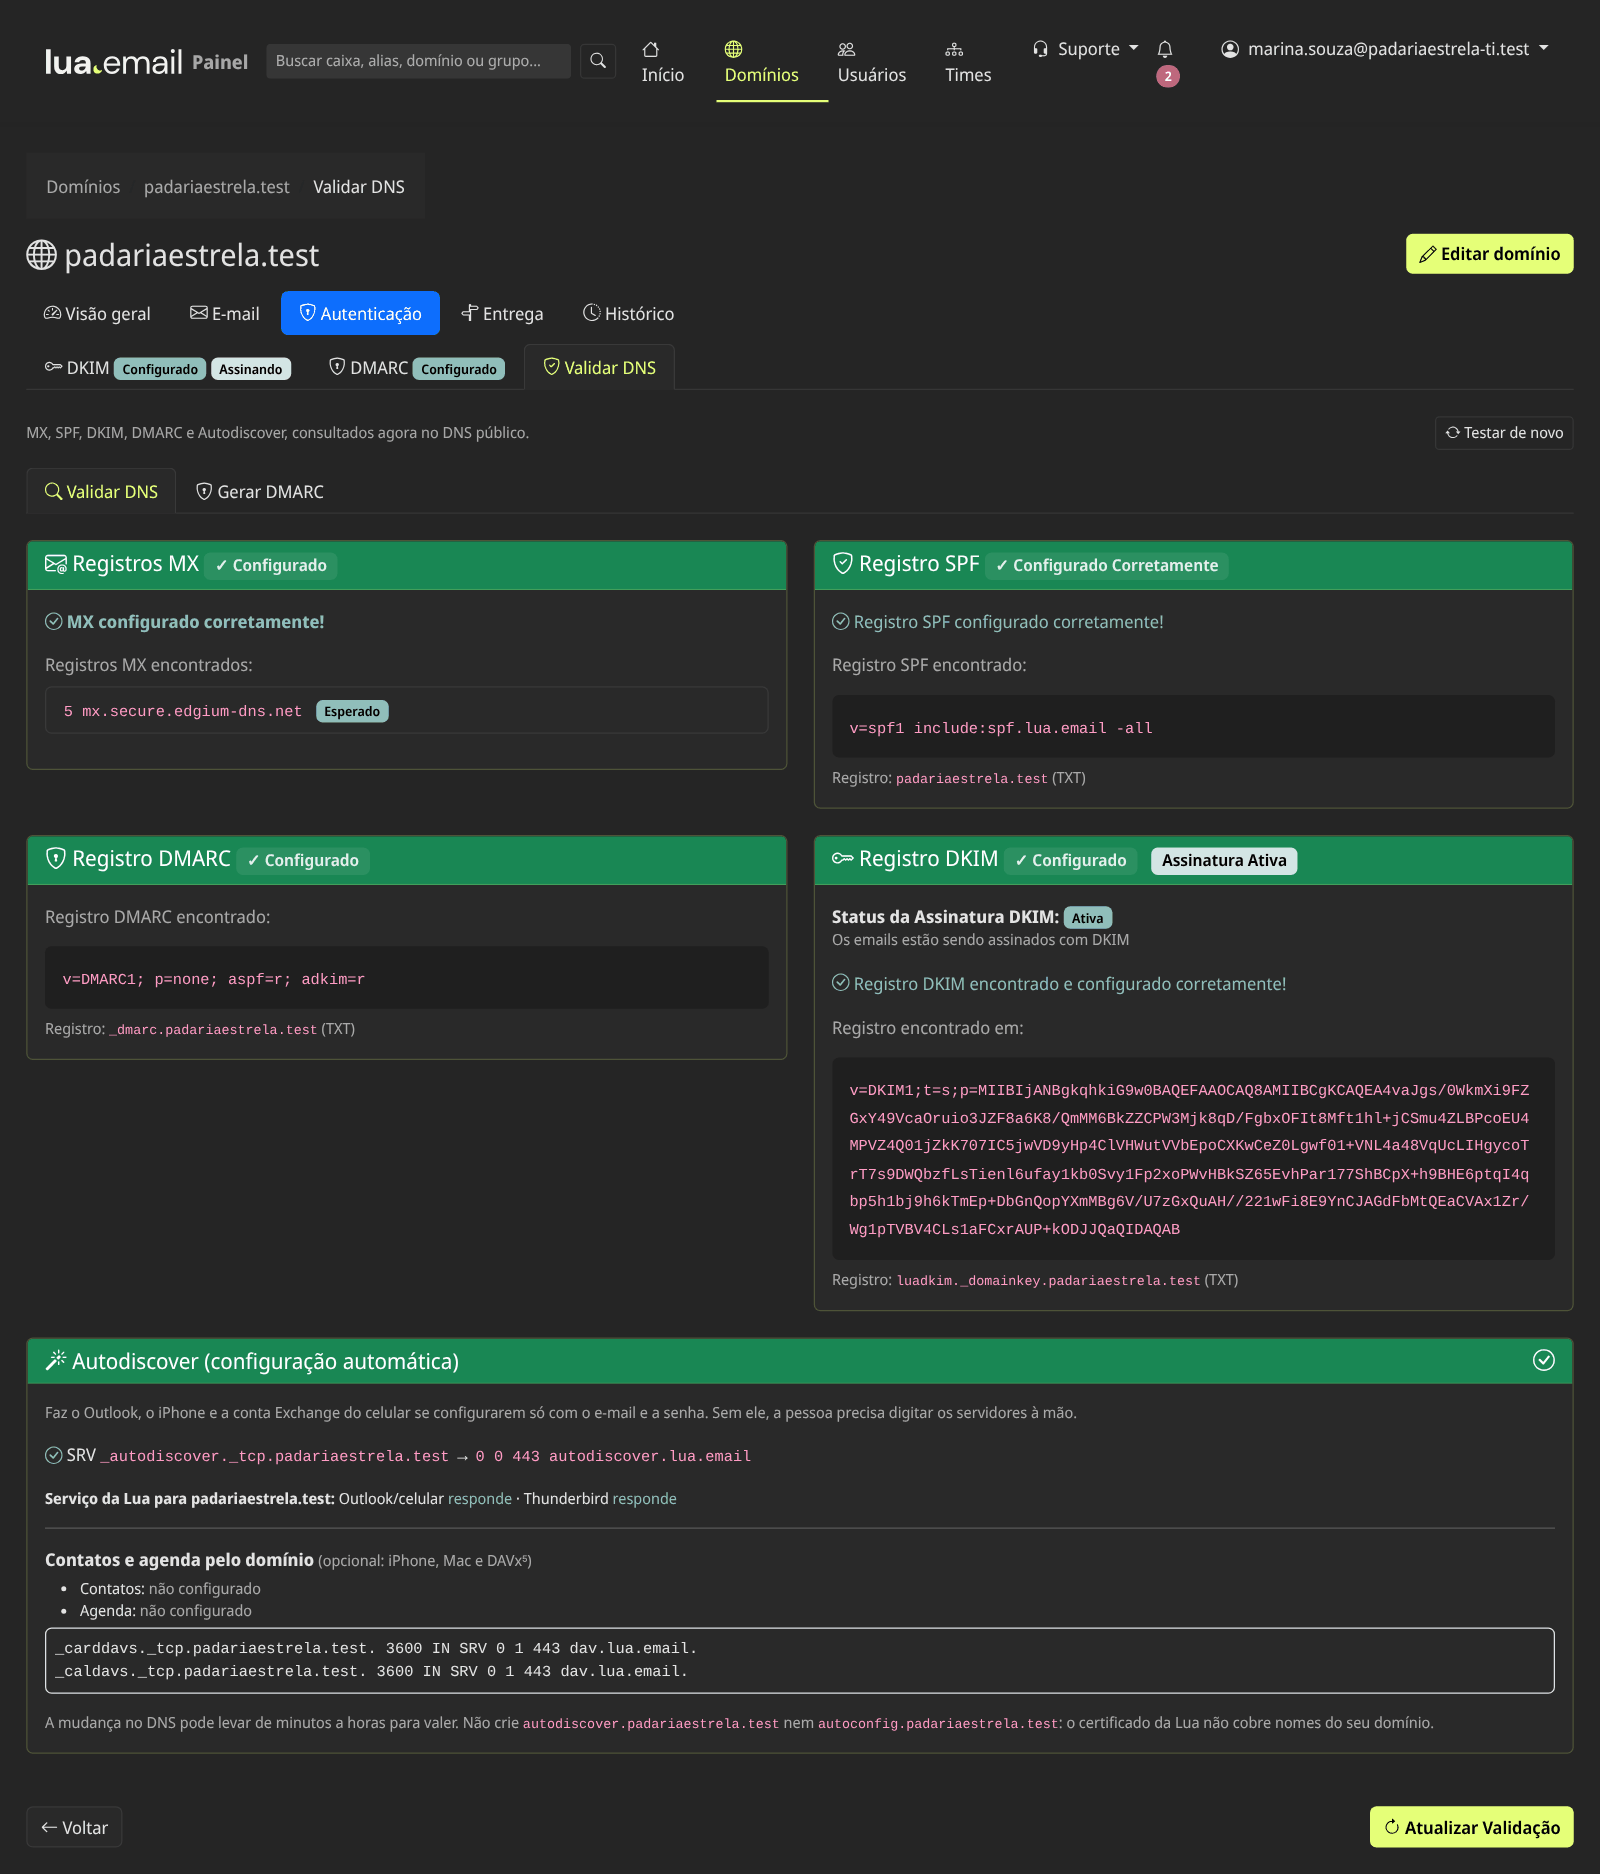
Task: Open notifications bell icon
Action: click(1165, 49)
